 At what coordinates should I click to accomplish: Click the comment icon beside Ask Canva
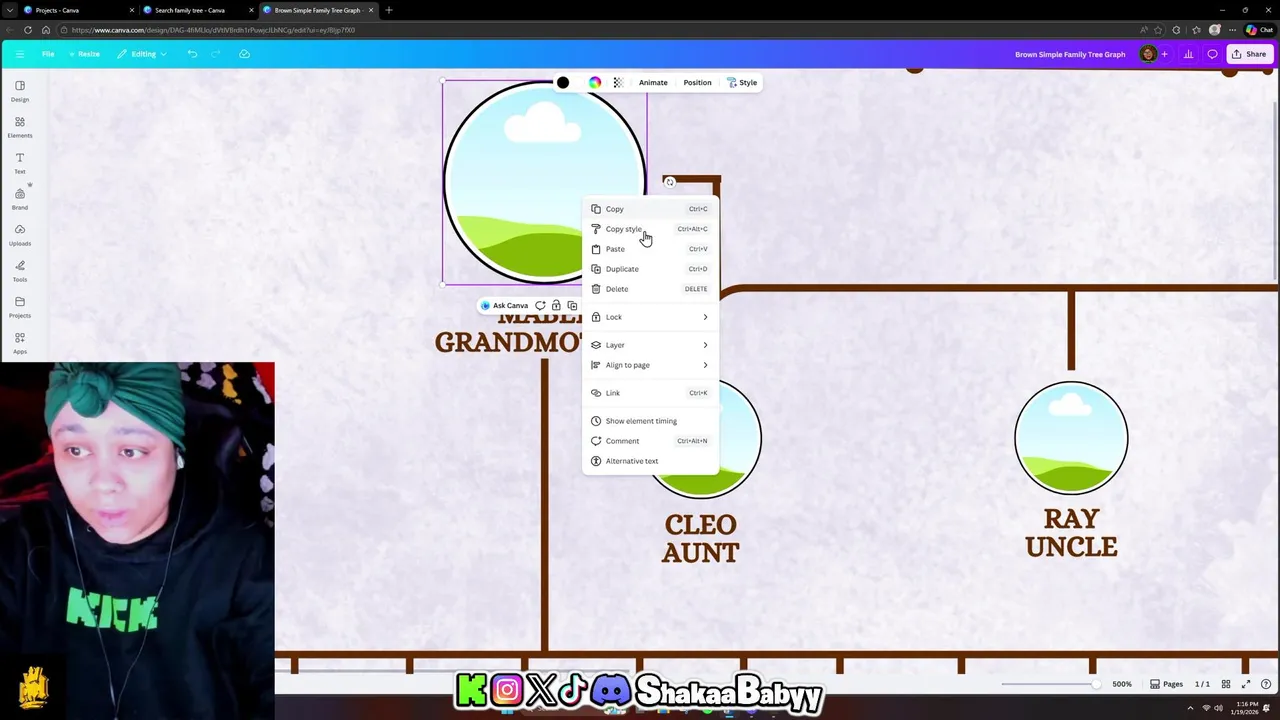tap(540, 306)
